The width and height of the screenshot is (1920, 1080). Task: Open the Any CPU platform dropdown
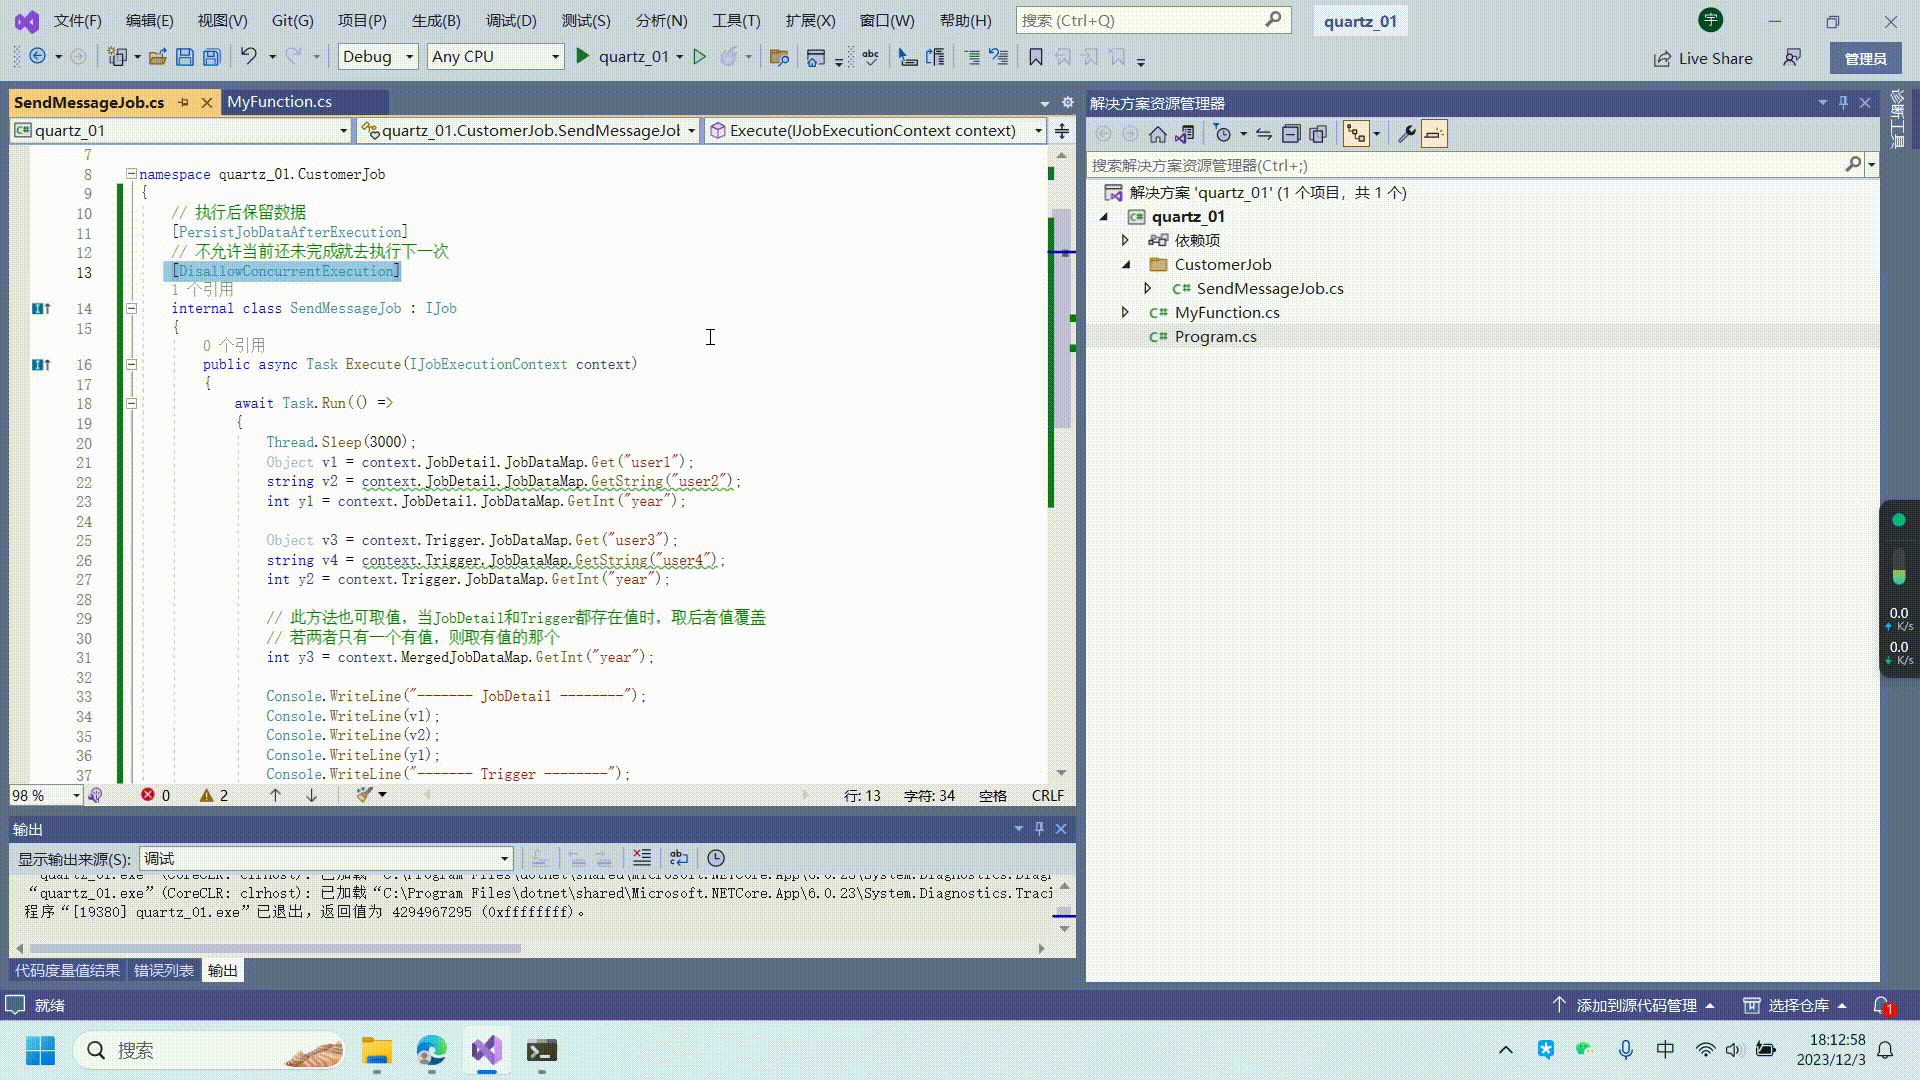click(495, 57)
